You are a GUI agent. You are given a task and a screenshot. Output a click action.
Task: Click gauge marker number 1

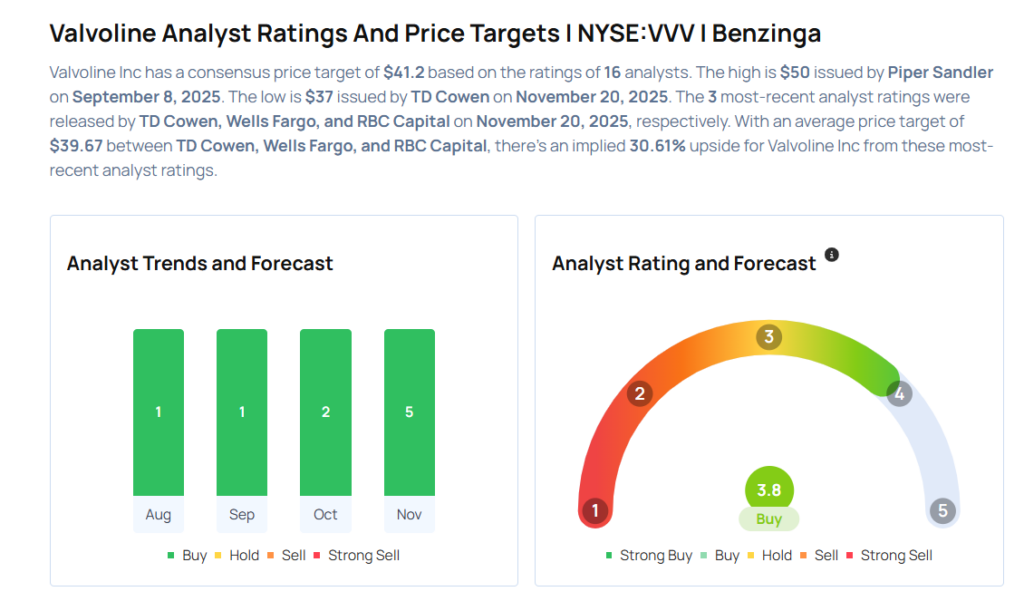[595, 512]
